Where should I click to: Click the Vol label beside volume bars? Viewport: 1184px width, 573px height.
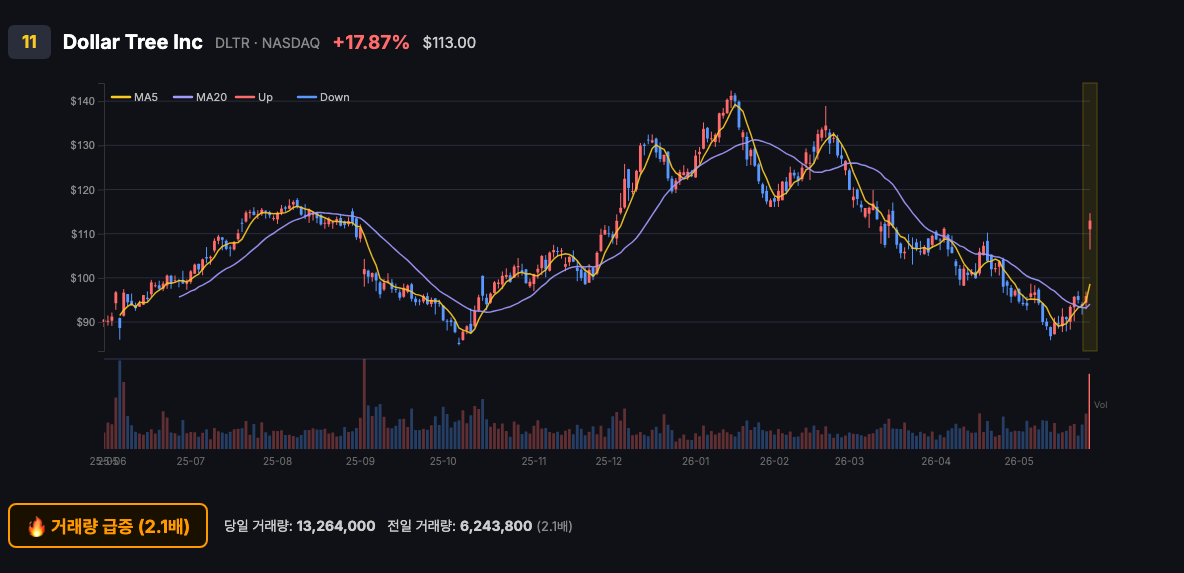point(1100,405)
